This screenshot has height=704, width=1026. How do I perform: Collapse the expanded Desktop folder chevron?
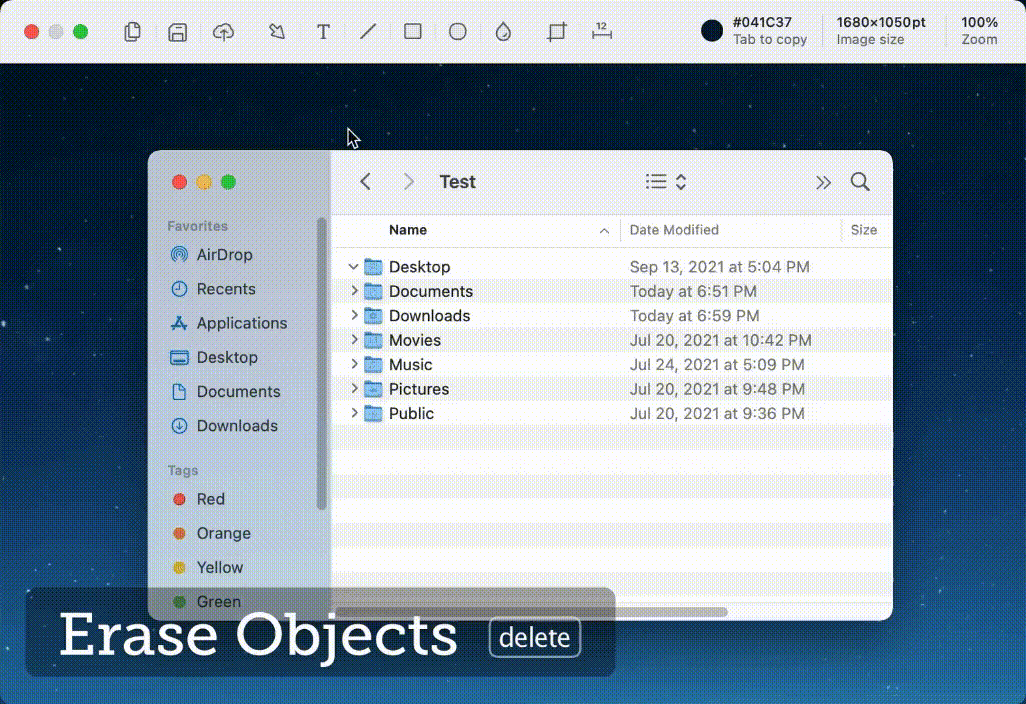(x=353, y=267)
